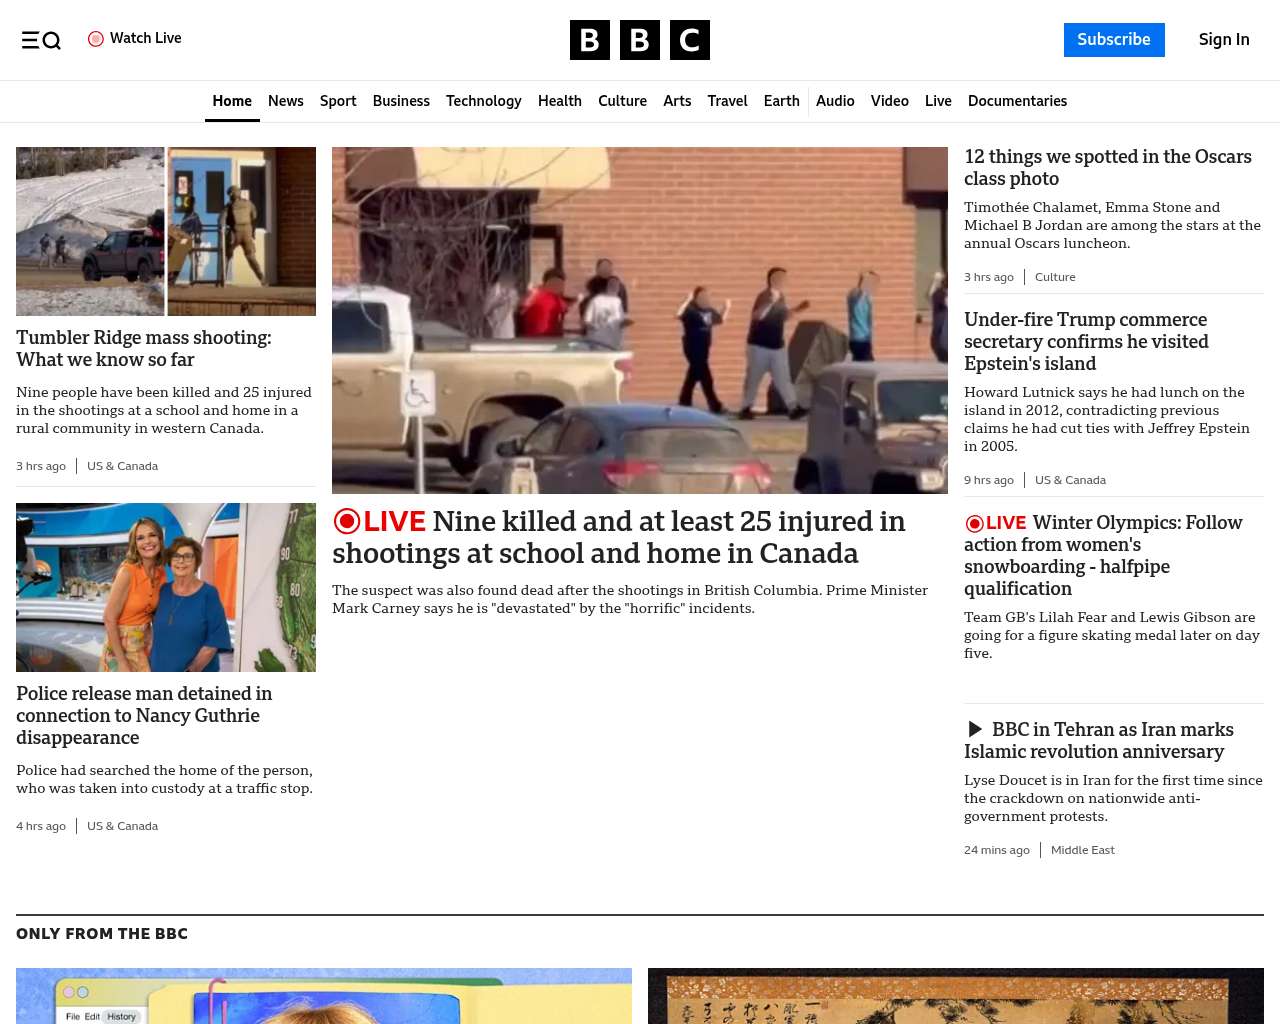Screen dimensions: 1280x1024
Task: Click the Tumbler Ridge story summary text
Action: click(x=164, y=410)
